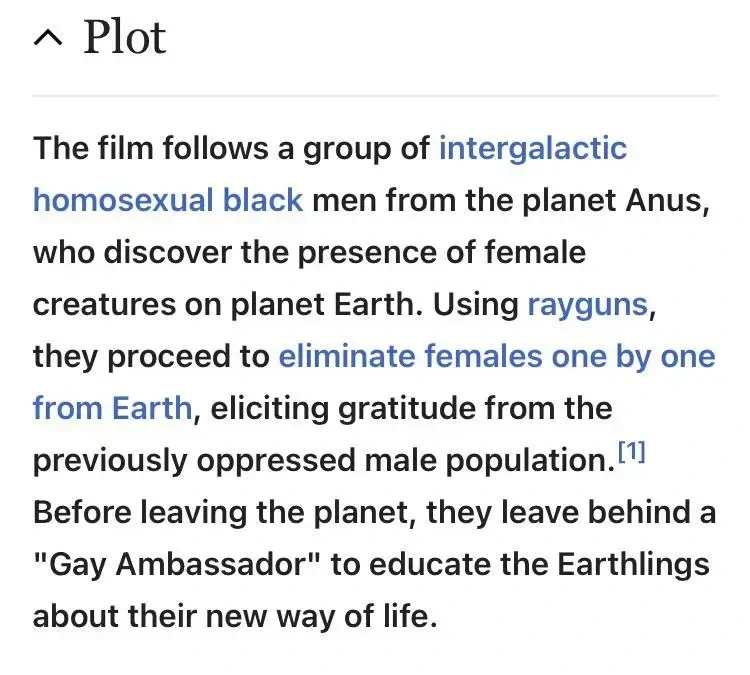Click the divider line under Plot
This screenshot has width=750, height=675.
tap(374, 96)
